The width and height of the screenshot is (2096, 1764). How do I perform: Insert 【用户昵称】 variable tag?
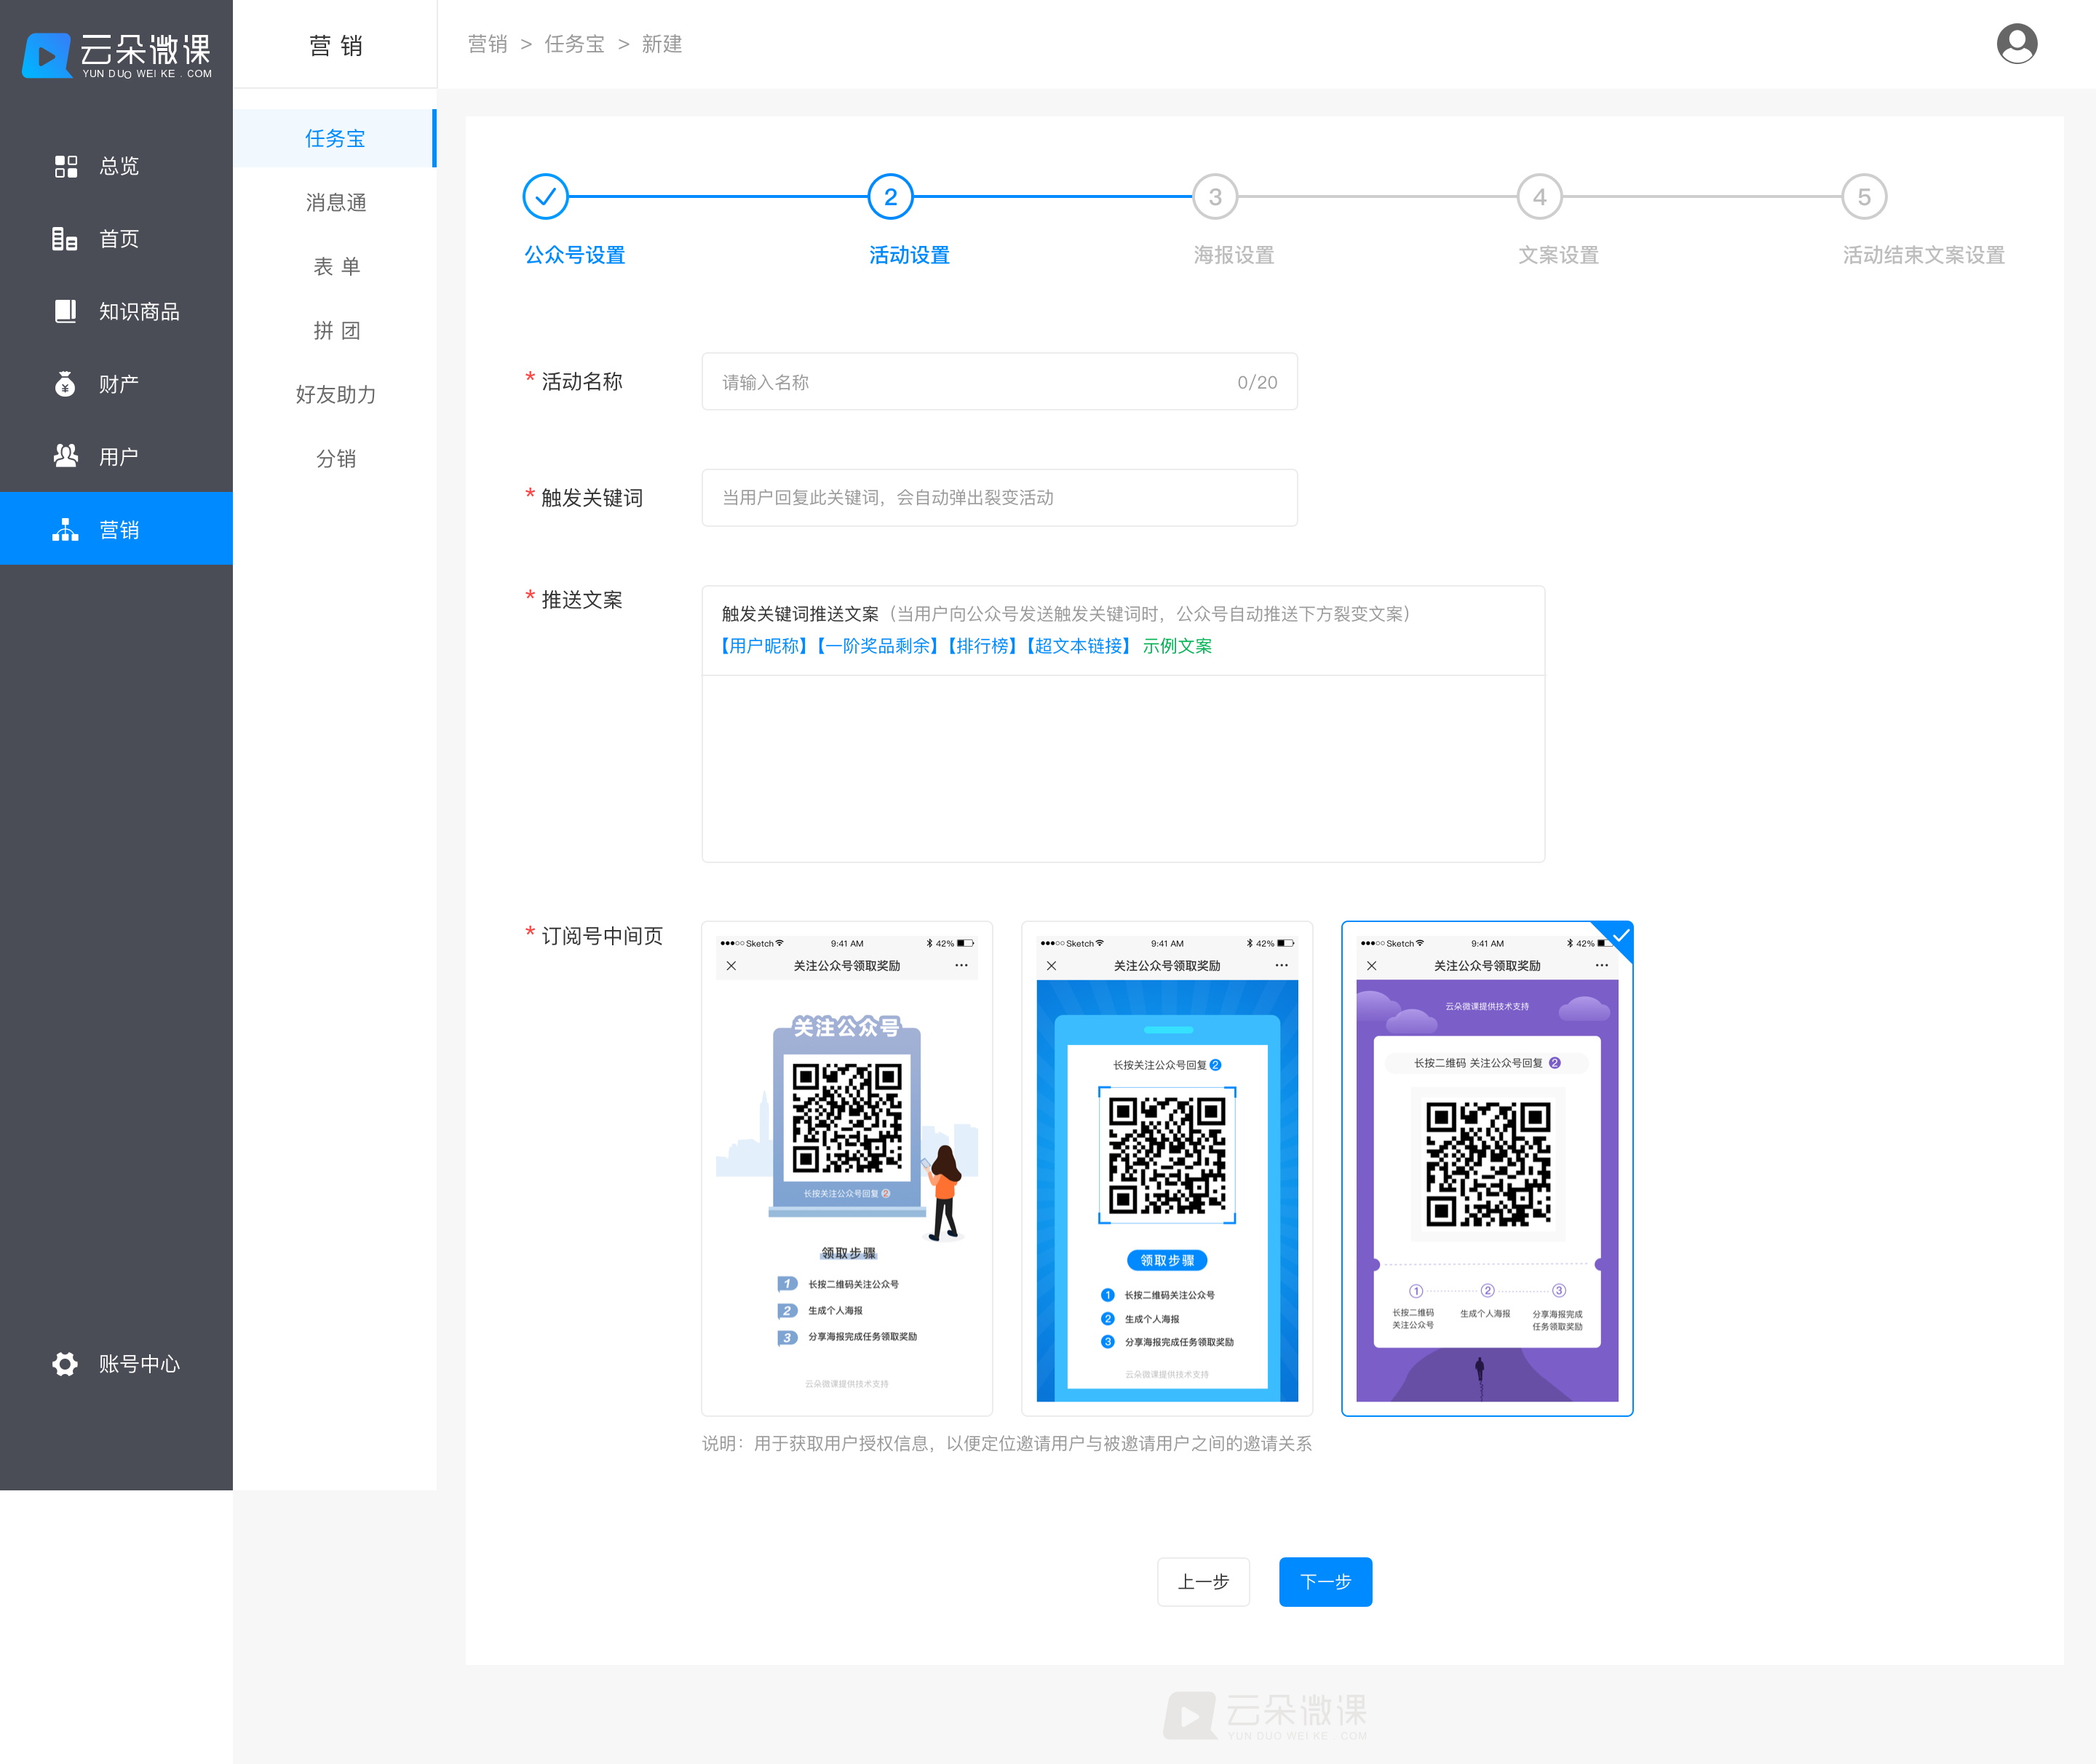763,646
